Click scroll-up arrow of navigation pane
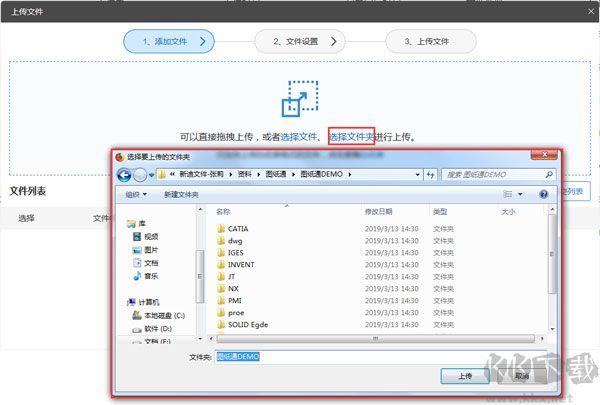Screen dimensions: 600x405 click(x=200, y=209)
